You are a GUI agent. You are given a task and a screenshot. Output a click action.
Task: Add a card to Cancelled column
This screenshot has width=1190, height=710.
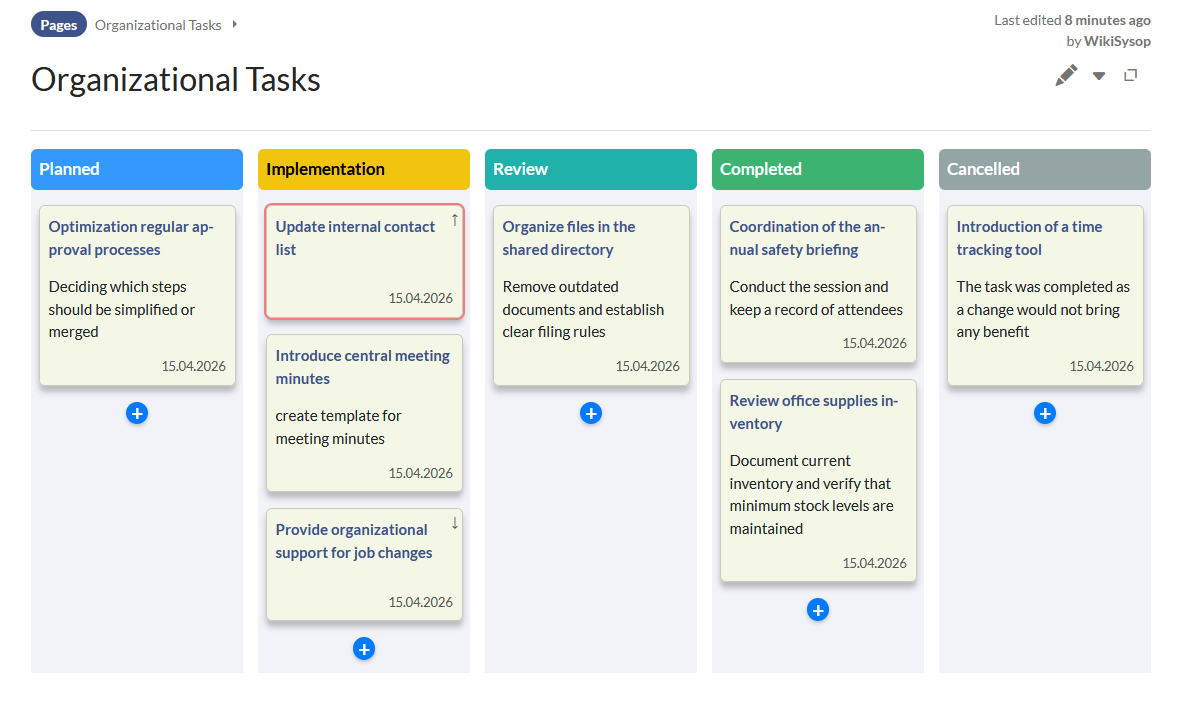[1045, 413]
